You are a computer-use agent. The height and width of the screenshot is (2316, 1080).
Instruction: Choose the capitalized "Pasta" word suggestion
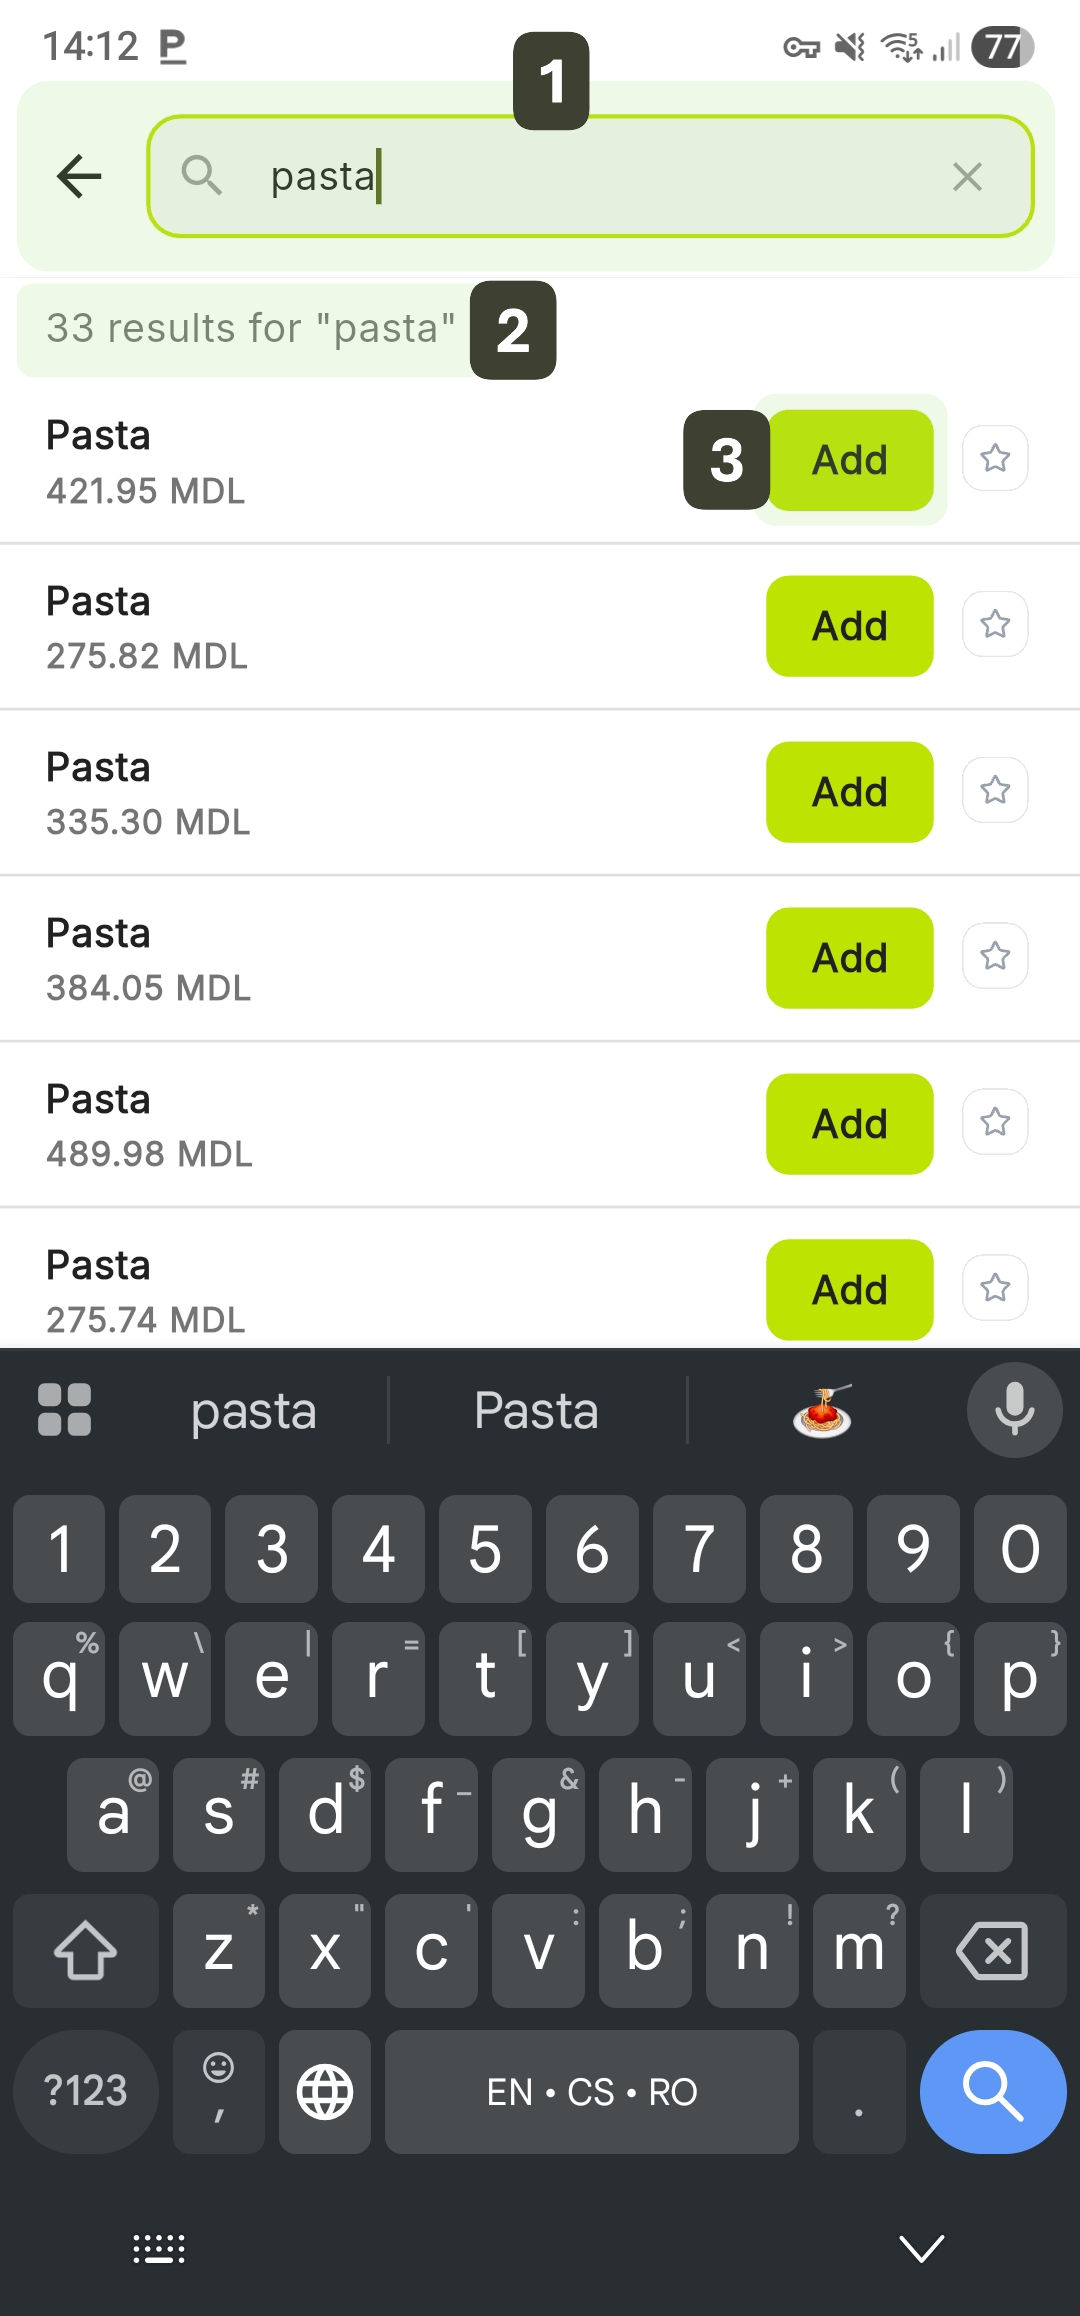[x=537, y=1411]
